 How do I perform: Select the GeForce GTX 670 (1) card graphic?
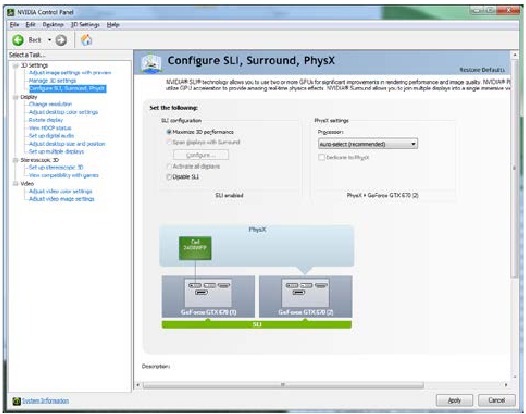(x=208, y=296)
